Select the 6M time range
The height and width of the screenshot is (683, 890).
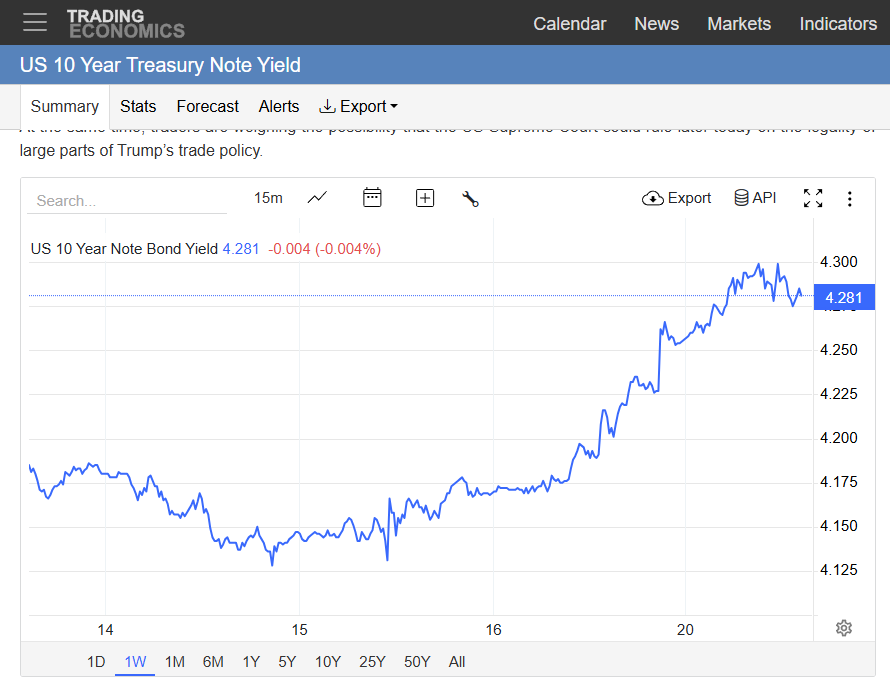coord(213,662)
